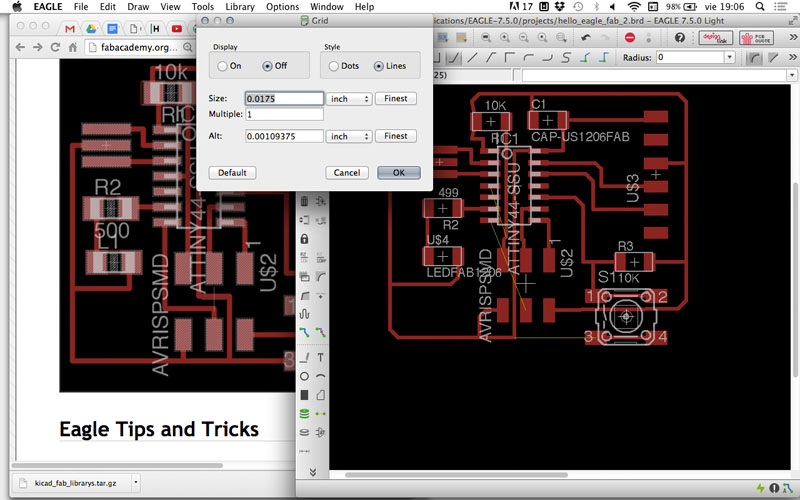Confirm the Grid dialog with OK

pos(399,173)
